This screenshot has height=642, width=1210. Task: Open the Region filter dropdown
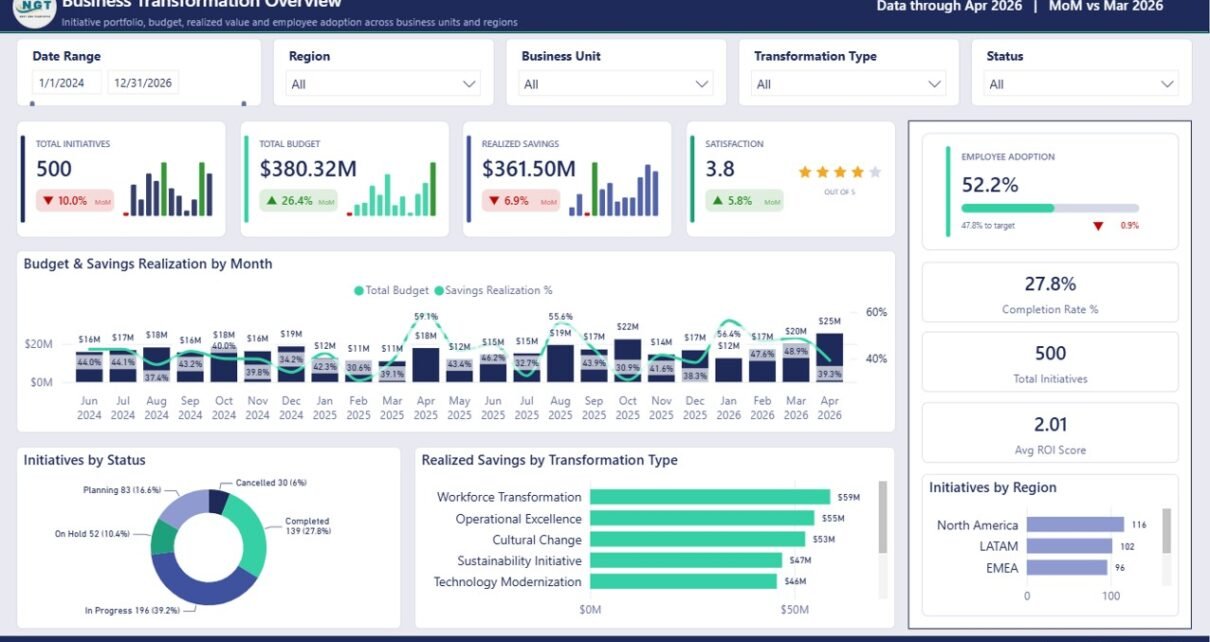tap(384, 84)
